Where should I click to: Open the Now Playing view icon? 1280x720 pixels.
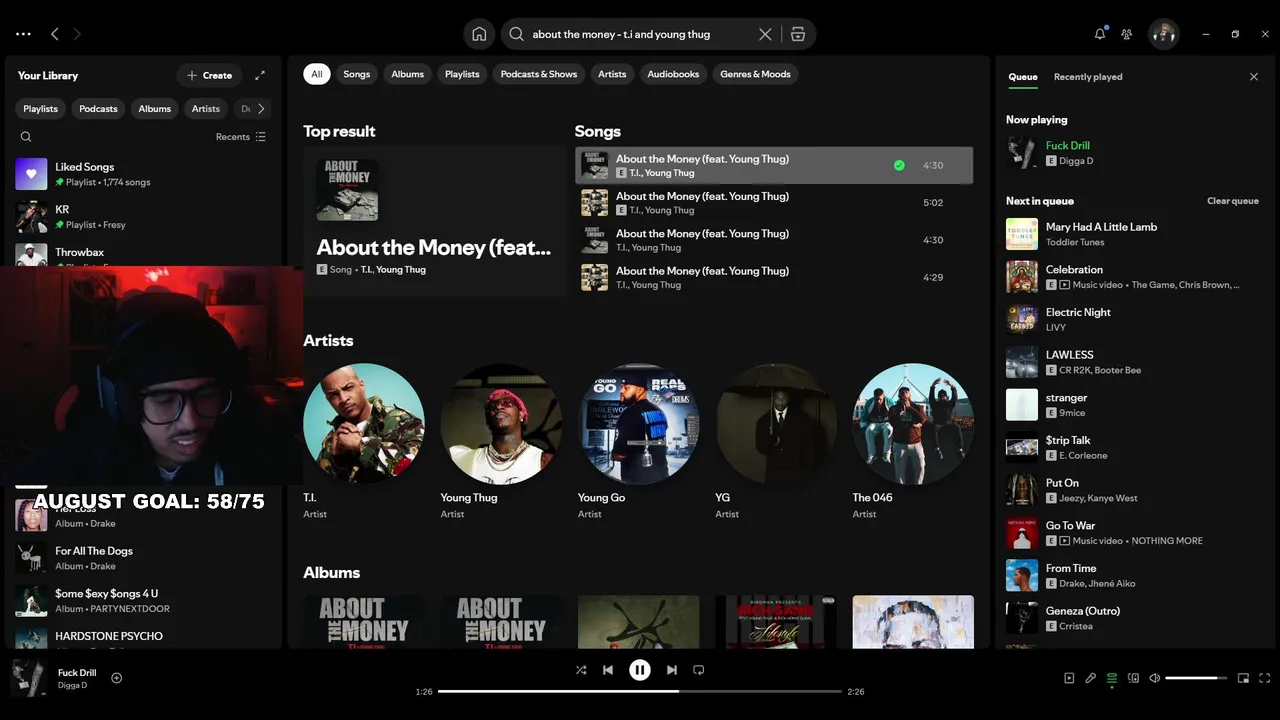[1069, 678]
